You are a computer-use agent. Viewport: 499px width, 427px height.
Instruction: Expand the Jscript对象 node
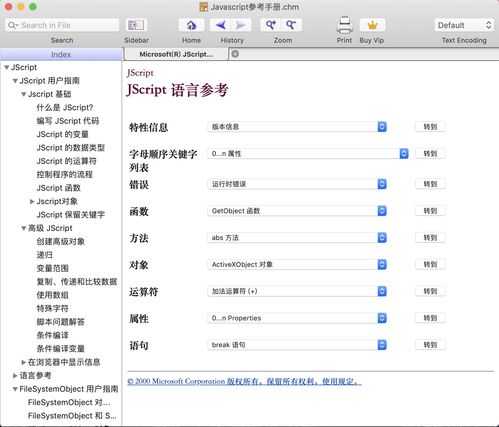click(x=32, y=201)
